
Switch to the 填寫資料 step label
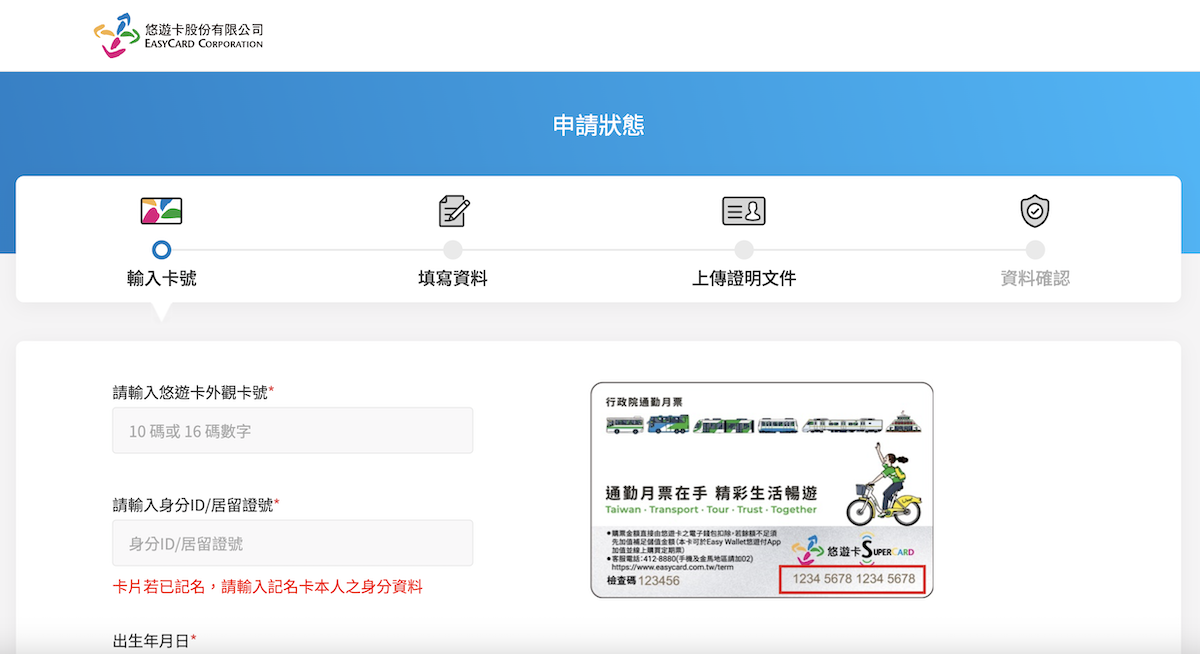coord(452,278)
